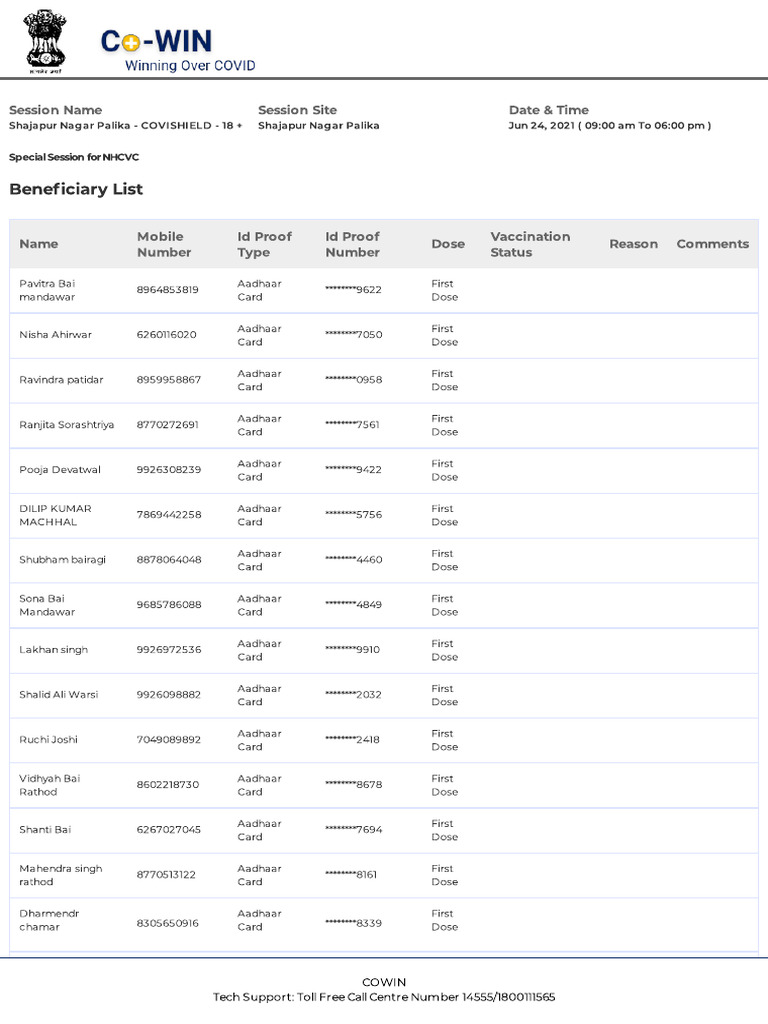This screenshot has height=1024, width=768.
Task: Select the Ravindra patidar row name
Action: click(61, 379)
